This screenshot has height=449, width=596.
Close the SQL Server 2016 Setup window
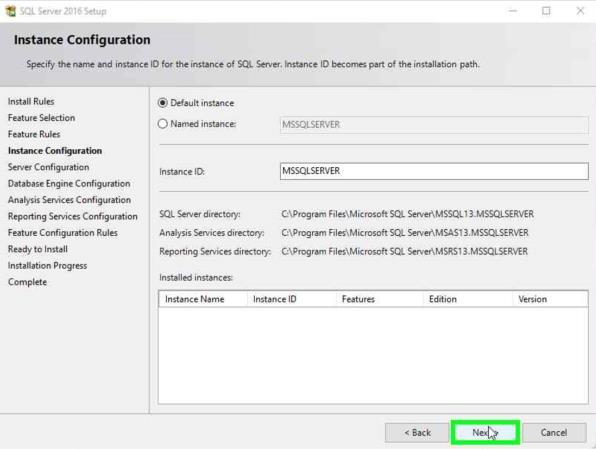[580, 11]
